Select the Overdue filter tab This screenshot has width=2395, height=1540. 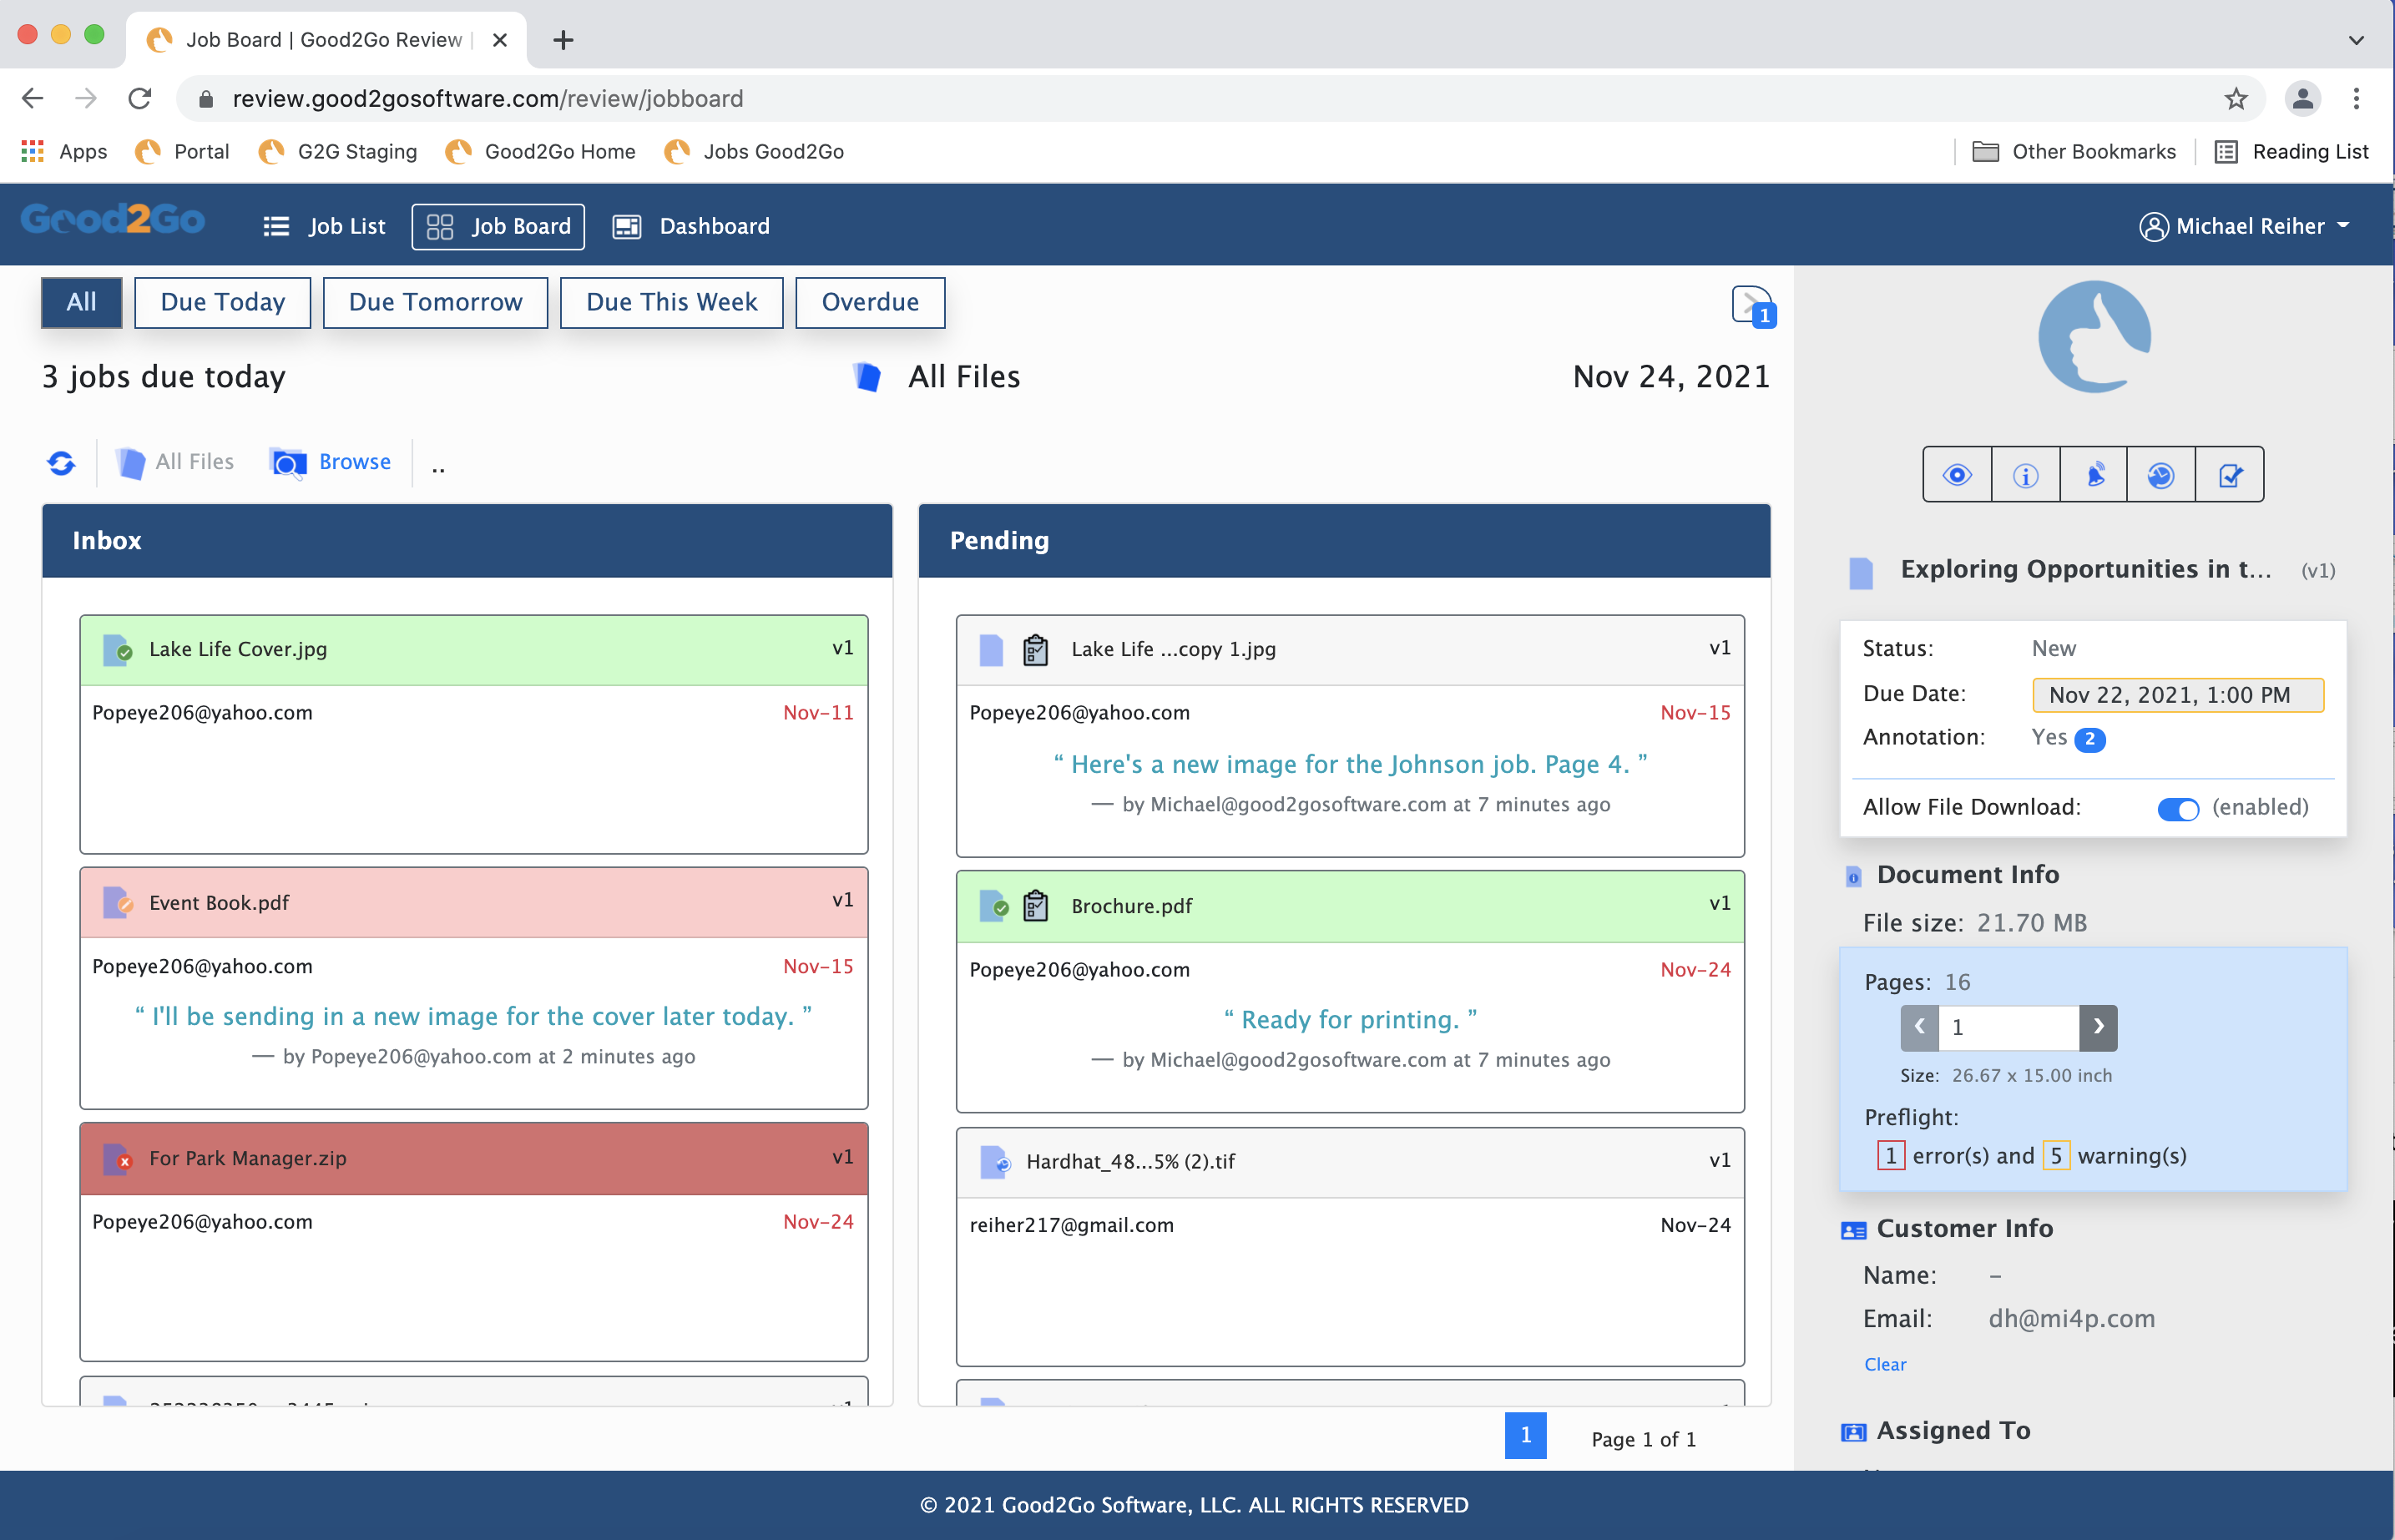click(870, 302)
